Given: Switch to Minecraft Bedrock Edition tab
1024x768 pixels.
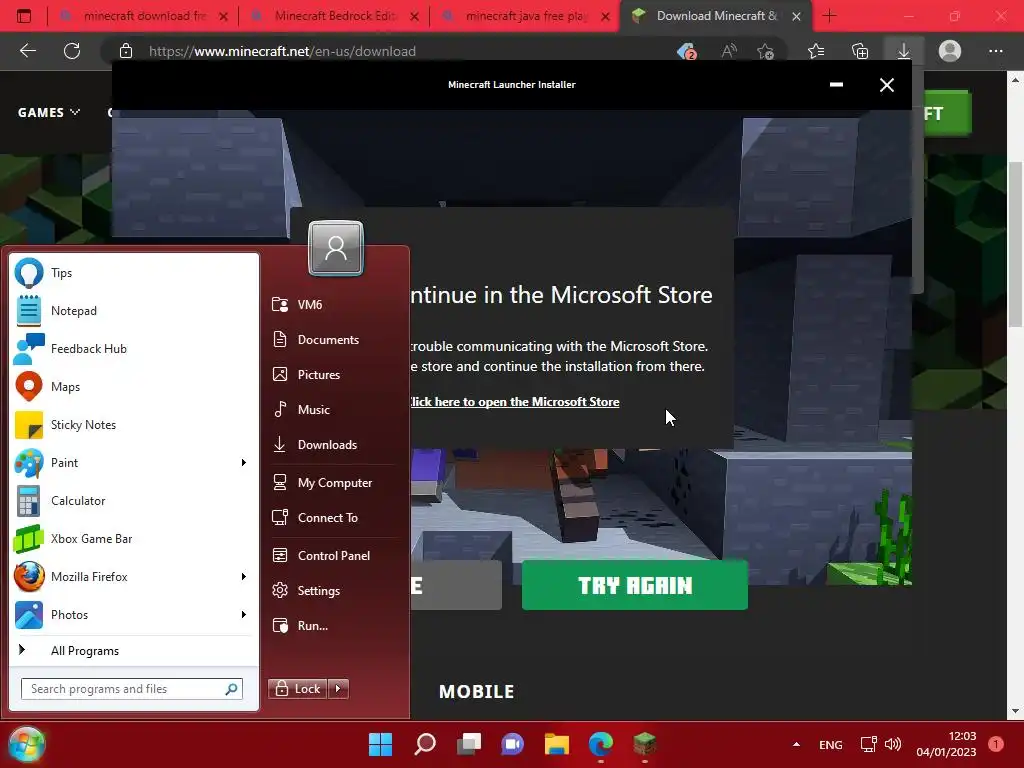Looking at the screenshot, I should click(336, 16).
